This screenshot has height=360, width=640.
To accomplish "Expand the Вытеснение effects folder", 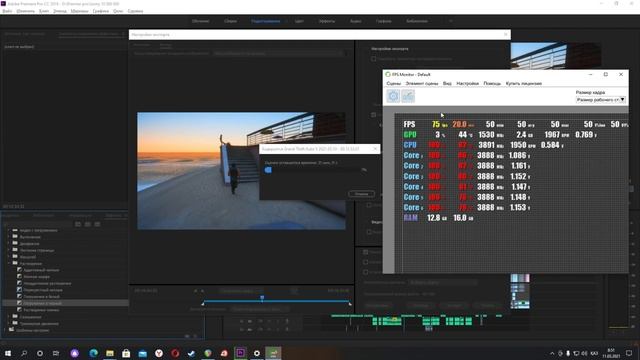I will 9,237.
